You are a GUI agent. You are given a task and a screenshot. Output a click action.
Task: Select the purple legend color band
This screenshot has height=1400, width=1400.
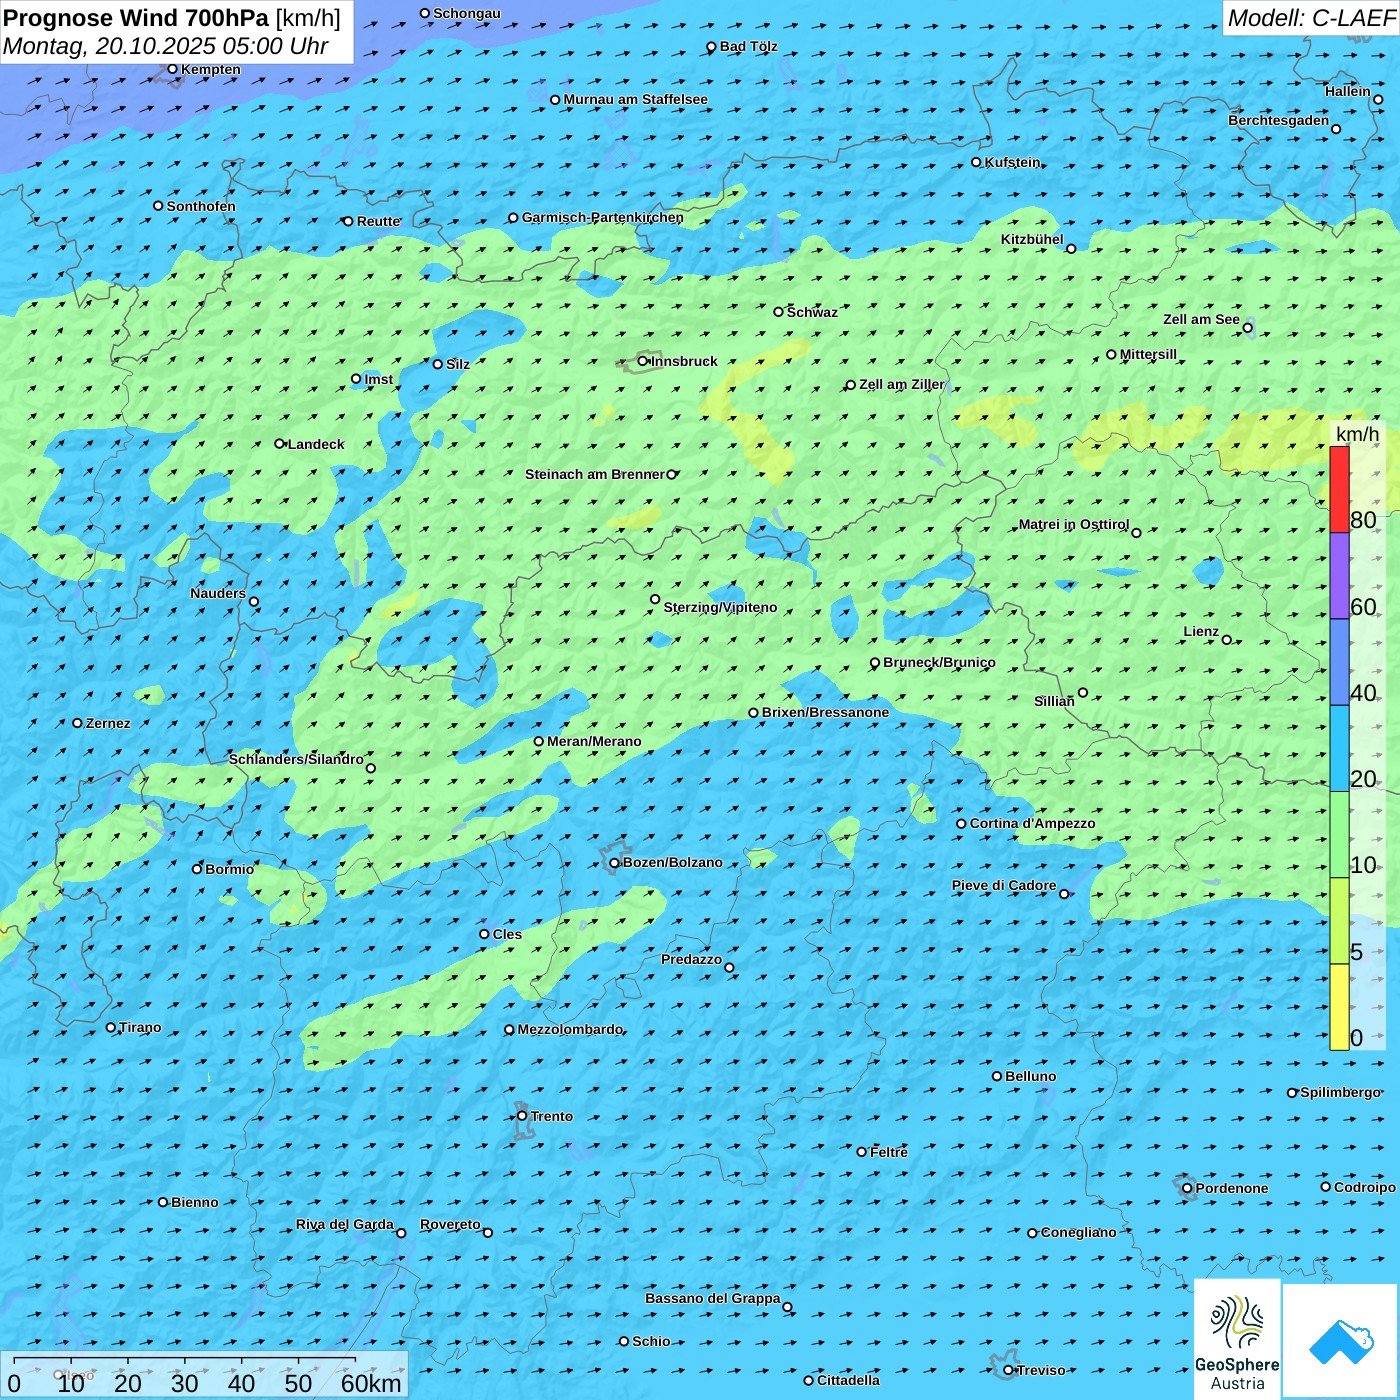[1339, 576]
